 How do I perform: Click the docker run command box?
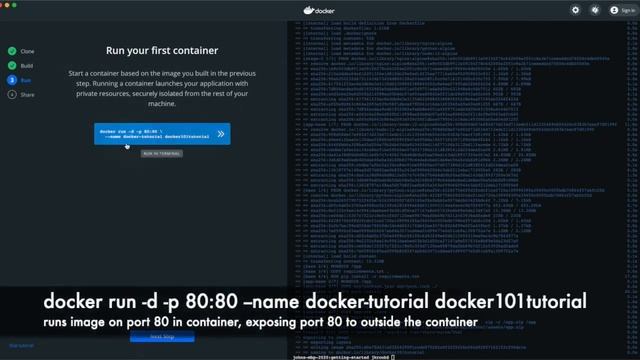click(162, 134)
